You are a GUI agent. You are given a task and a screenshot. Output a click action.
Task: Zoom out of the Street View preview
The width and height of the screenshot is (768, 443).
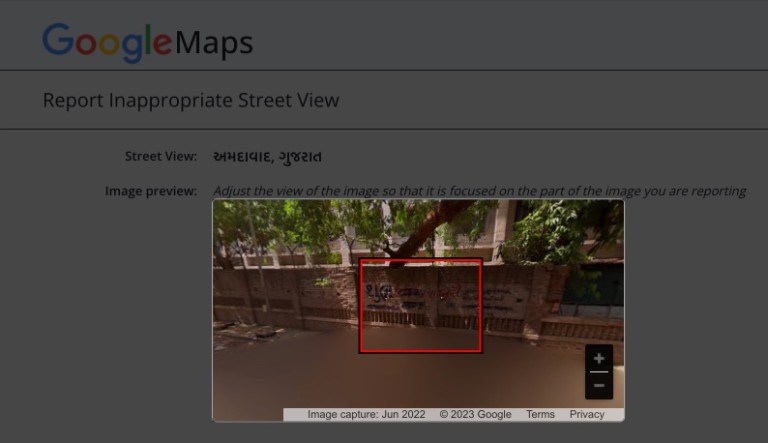[598, 385]
